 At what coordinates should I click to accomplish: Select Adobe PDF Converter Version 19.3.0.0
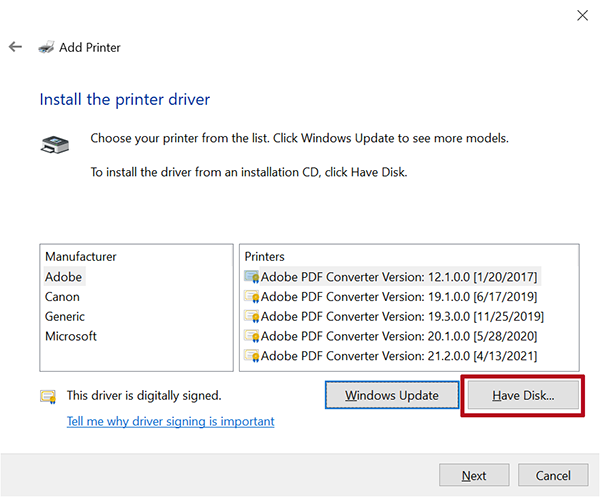click(402, 316)
